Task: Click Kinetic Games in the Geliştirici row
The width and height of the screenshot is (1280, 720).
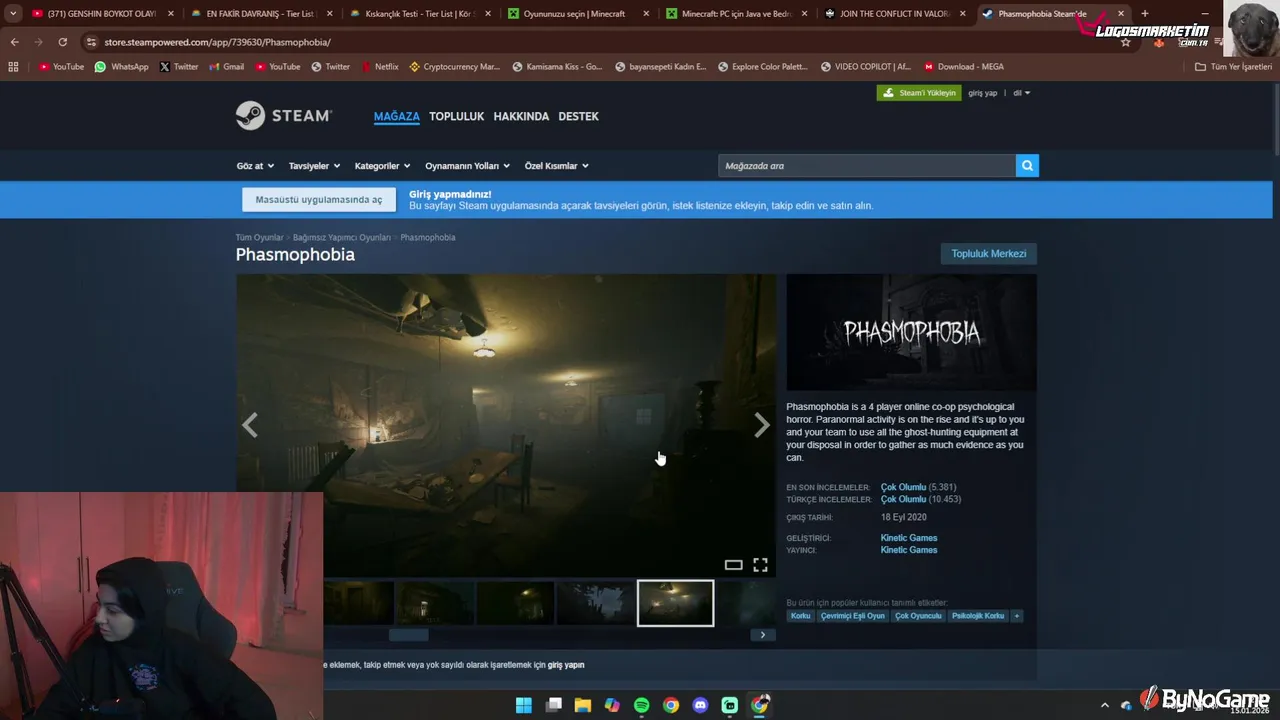Action: point(908,538)
